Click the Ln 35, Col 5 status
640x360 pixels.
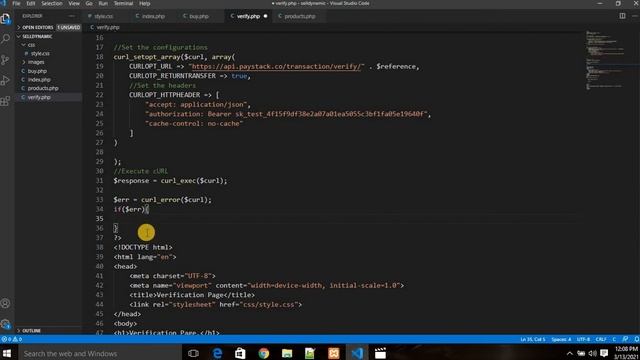533,339
